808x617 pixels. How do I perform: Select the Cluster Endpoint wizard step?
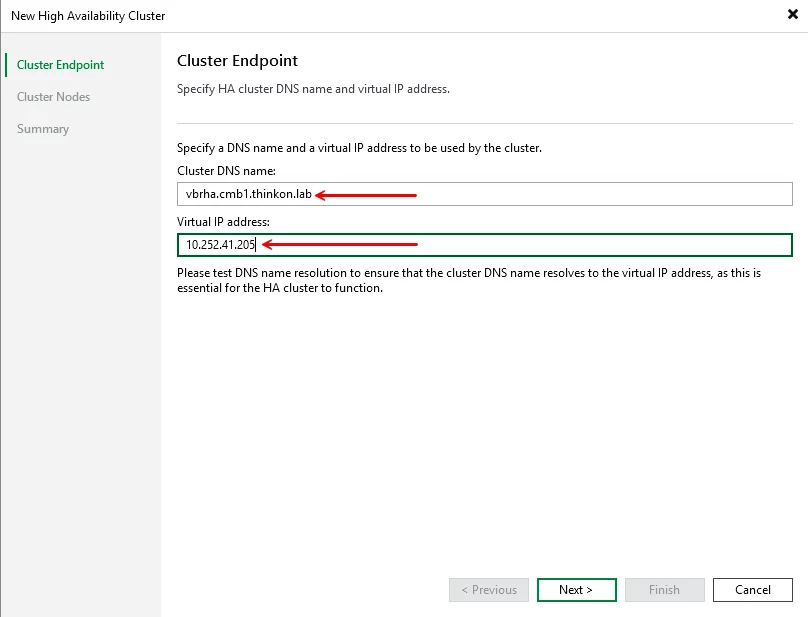tap(61, 65)
